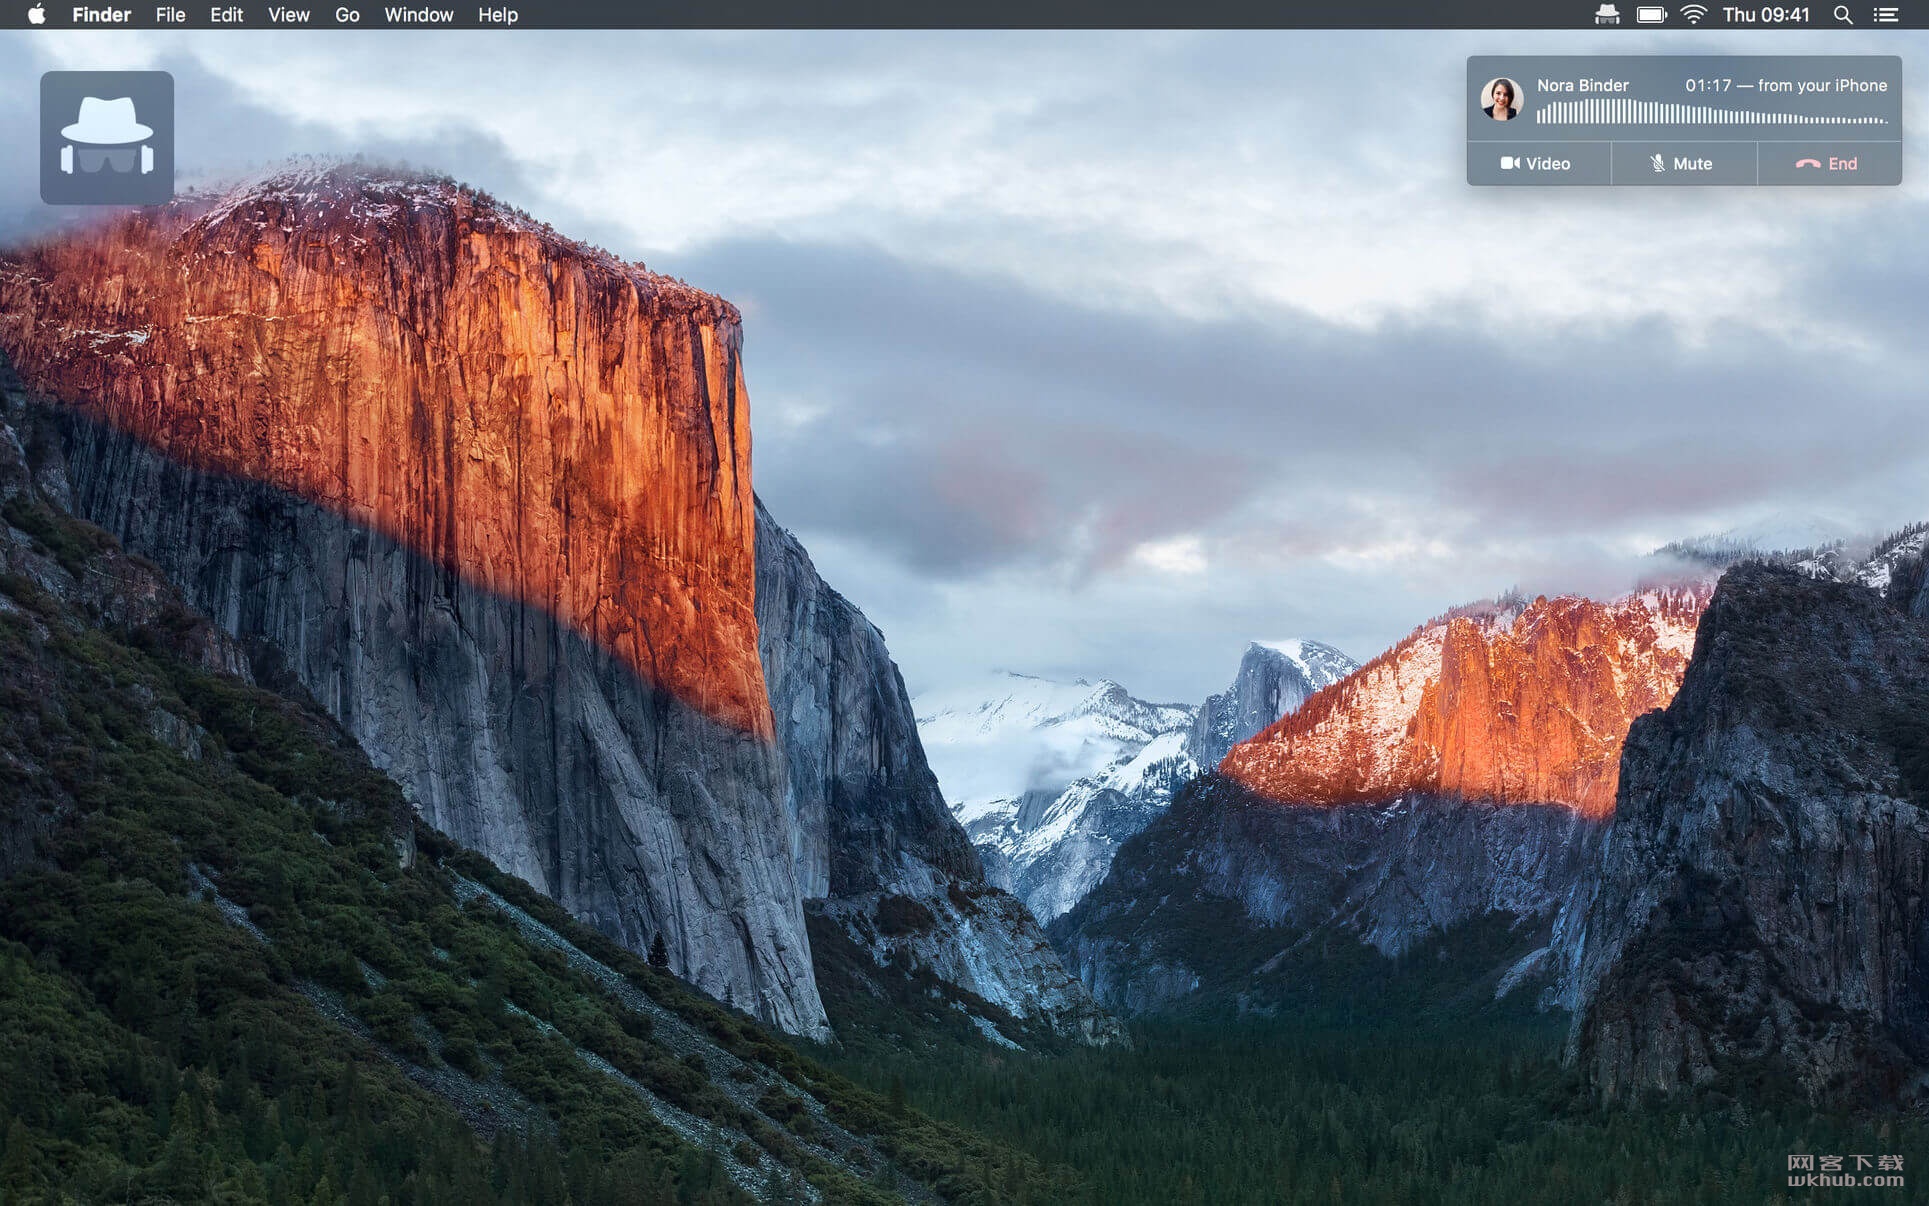The height and width of the screenshot is (1206, 1929).
Task: Open Spotlight search magnifier
Action: 1842,14
